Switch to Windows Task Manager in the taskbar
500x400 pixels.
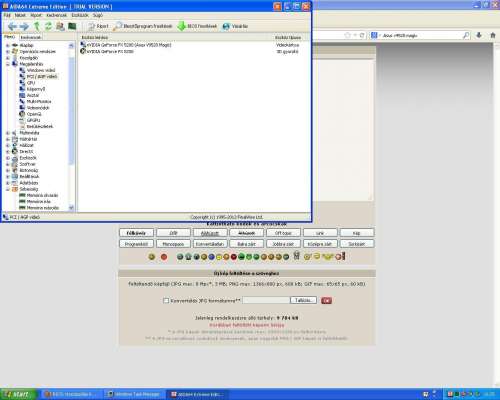pos(135,394)
